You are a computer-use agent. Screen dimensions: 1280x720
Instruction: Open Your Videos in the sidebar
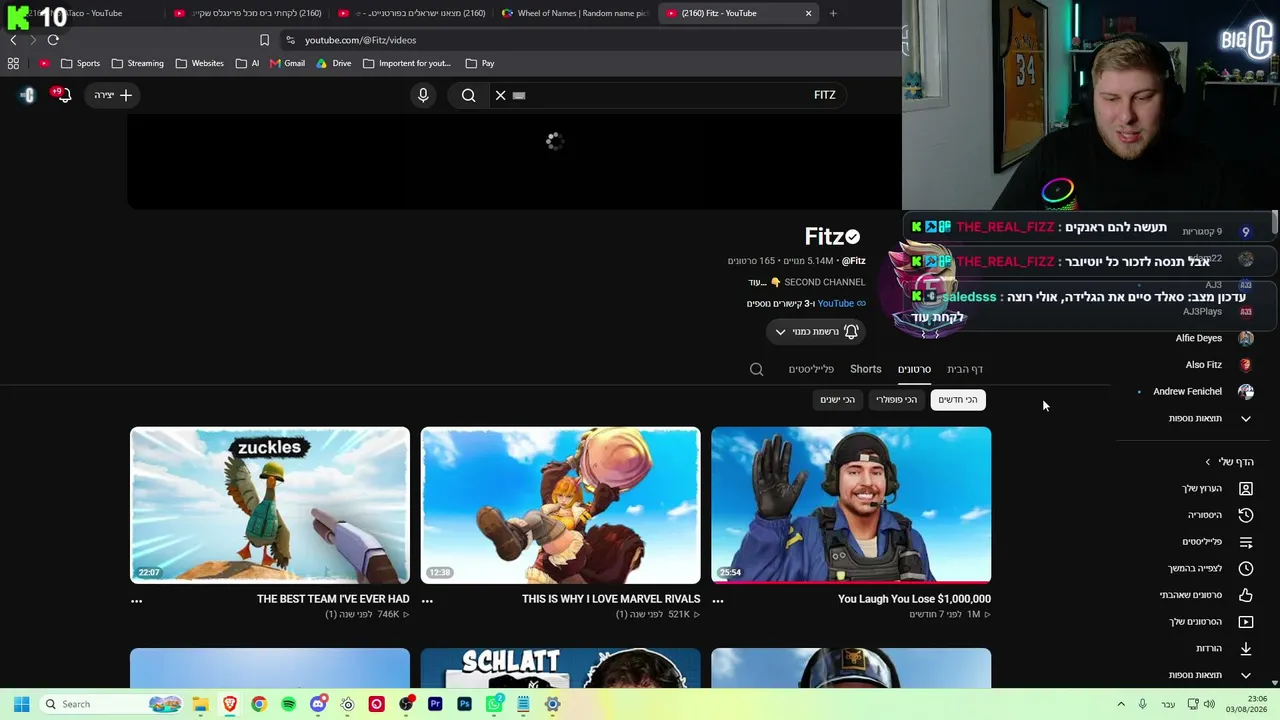click(x=1210, y=622)
